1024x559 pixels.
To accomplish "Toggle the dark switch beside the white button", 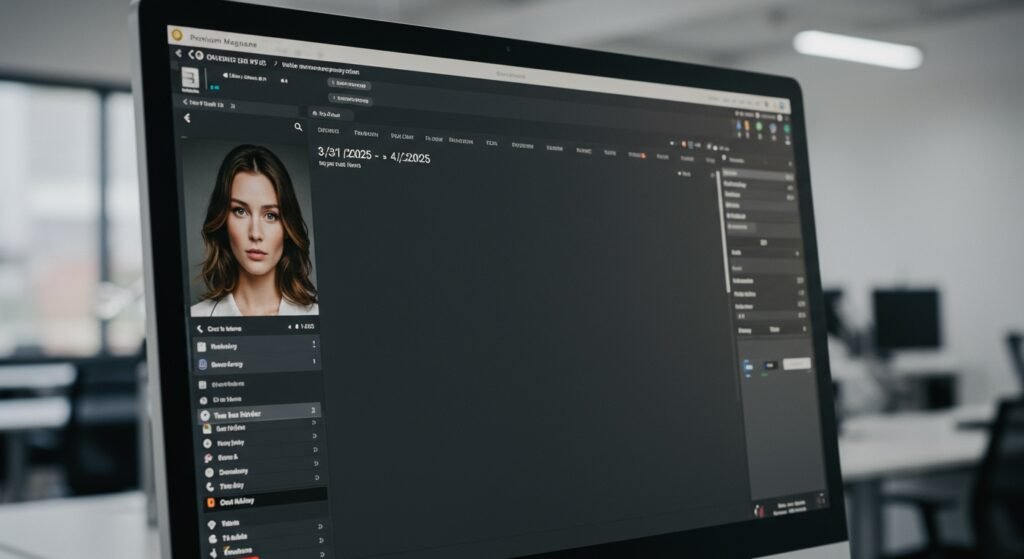I will click(769, 366).
